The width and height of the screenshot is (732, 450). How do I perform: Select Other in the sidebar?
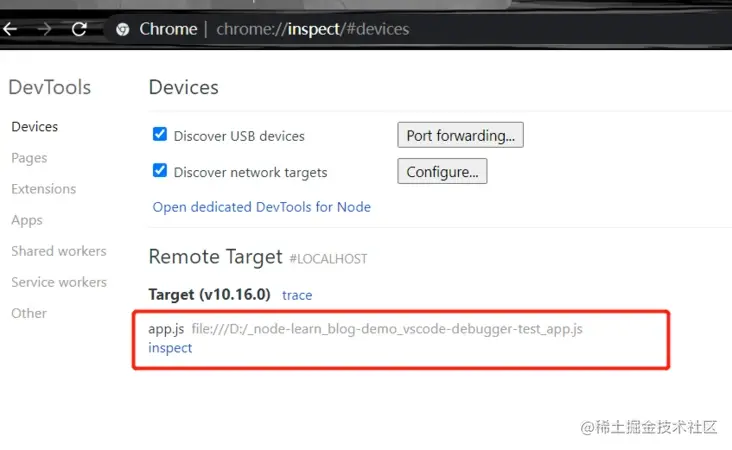[29, 313]
